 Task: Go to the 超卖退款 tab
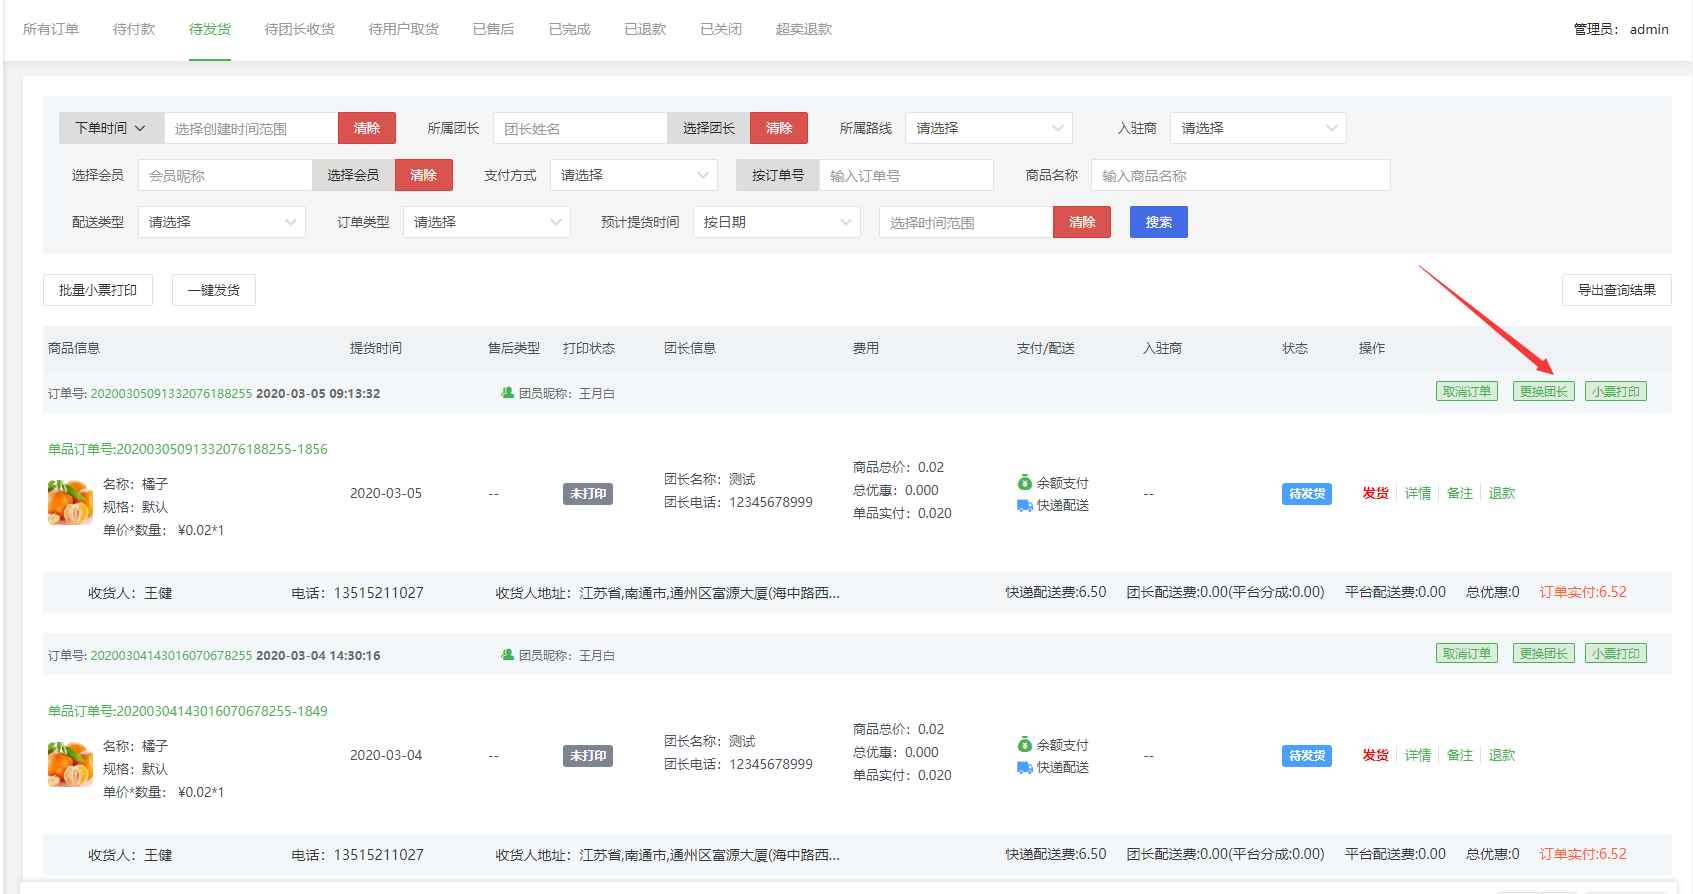coord(803,29)
